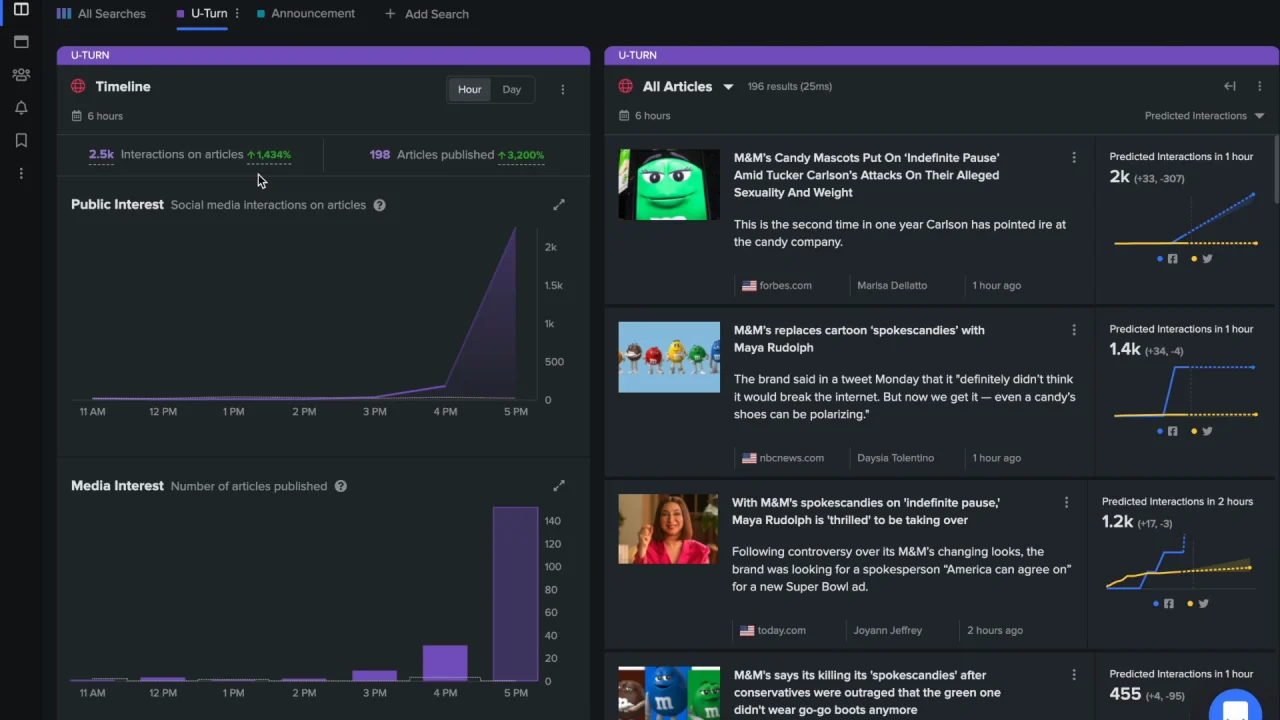This screenshot has height=720, width=1280.
Task: Open sidebar more options dots
Action: pos(21,174)
